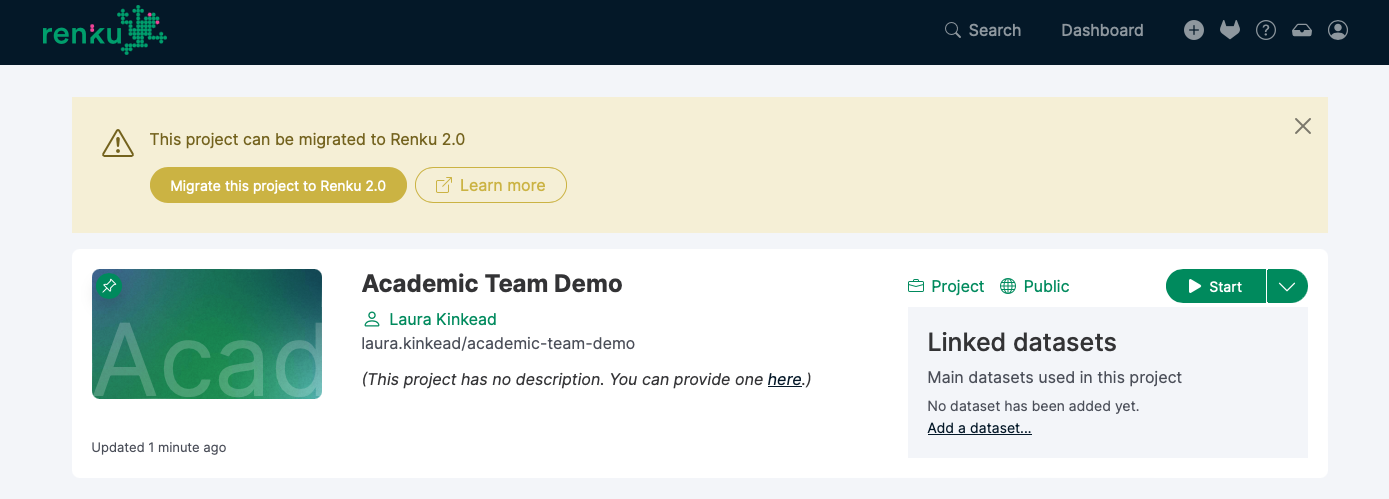Go to Dashboard in top navigation
This screenshot has width=1389, height=499.
[x=1102, y=31]
